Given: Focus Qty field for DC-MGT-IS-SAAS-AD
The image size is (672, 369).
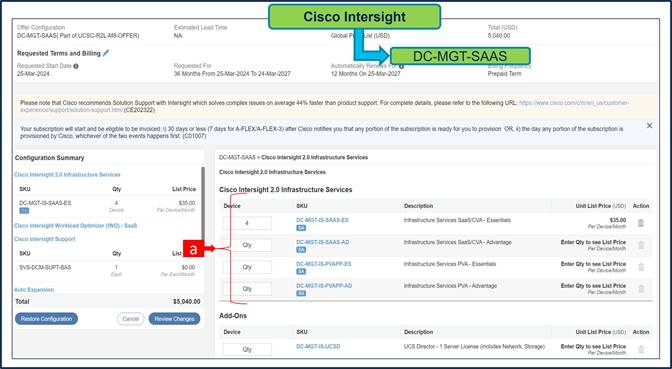Looking at the screenshot, I should pos(247,245).
